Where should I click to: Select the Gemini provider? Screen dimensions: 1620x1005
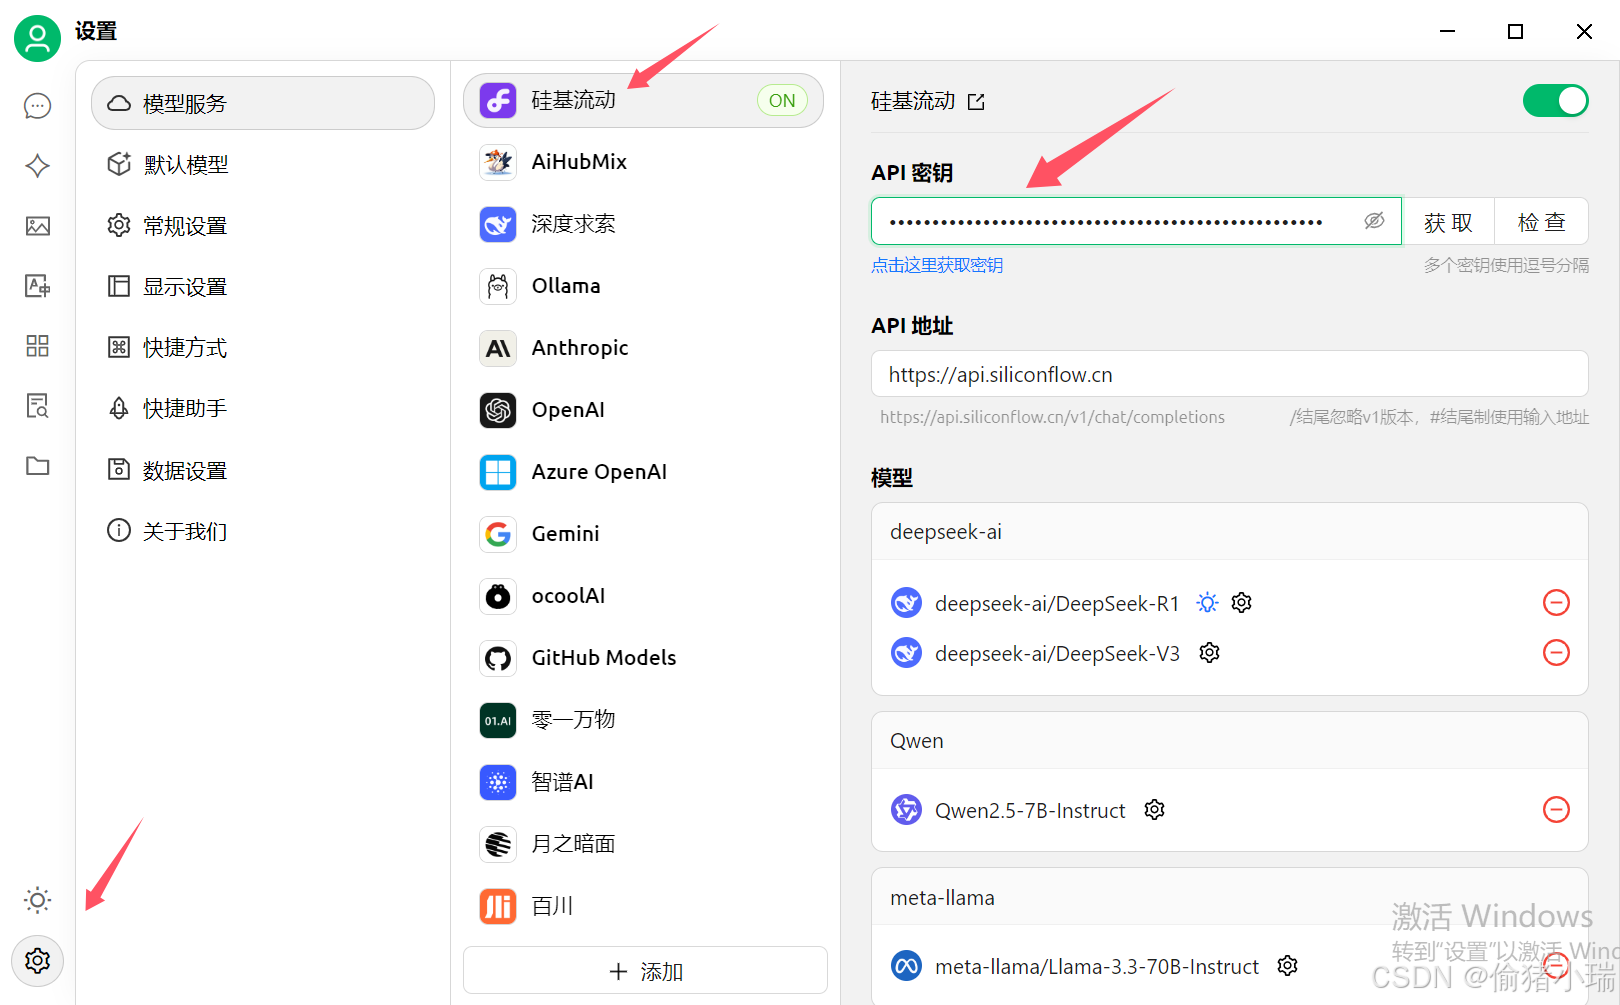pyautogui.click(x=643, y=534)
